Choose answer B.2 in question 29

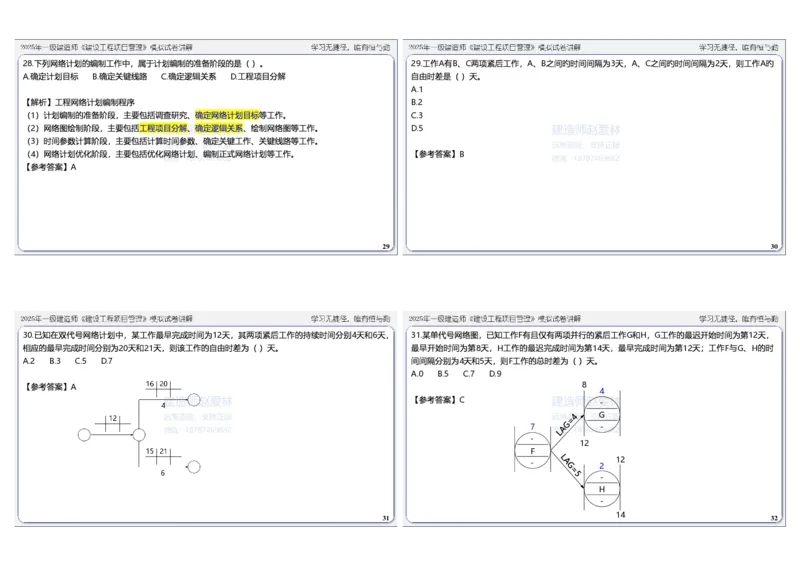pyautogui.click(x=418, y=102)
